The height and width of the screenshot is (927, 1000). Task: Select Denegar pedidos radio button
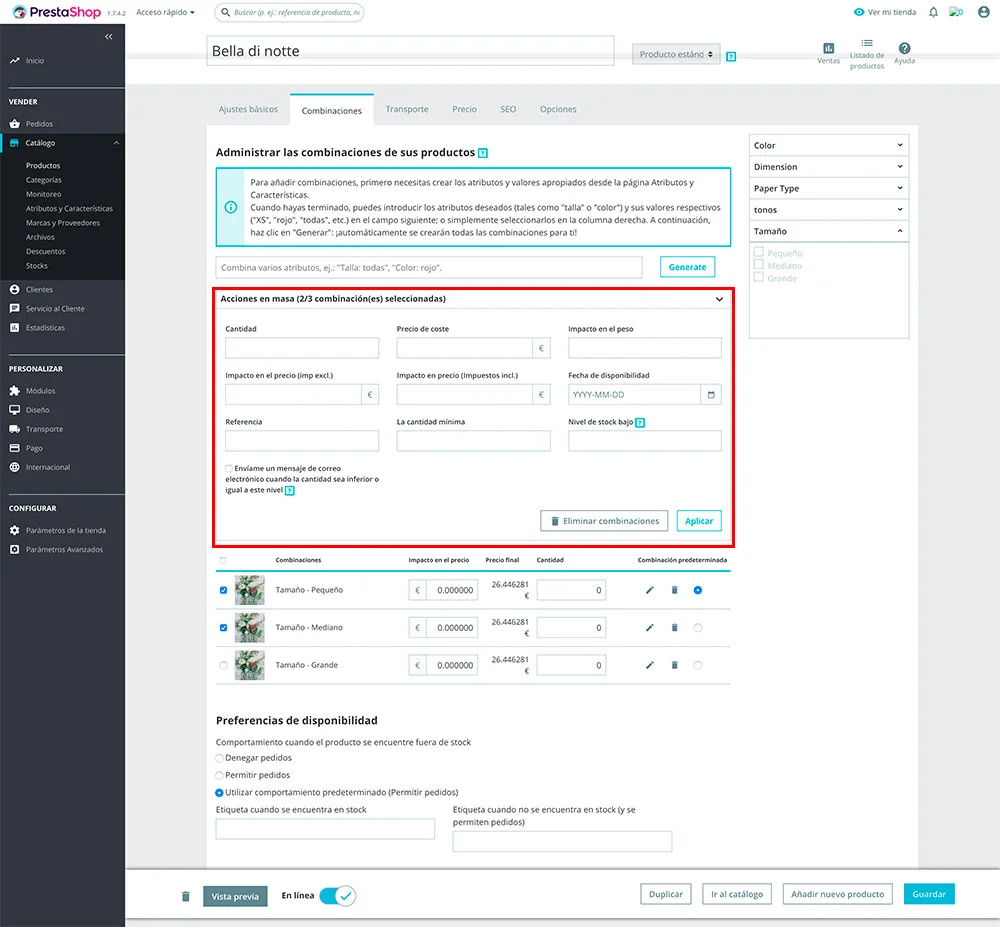219,758
